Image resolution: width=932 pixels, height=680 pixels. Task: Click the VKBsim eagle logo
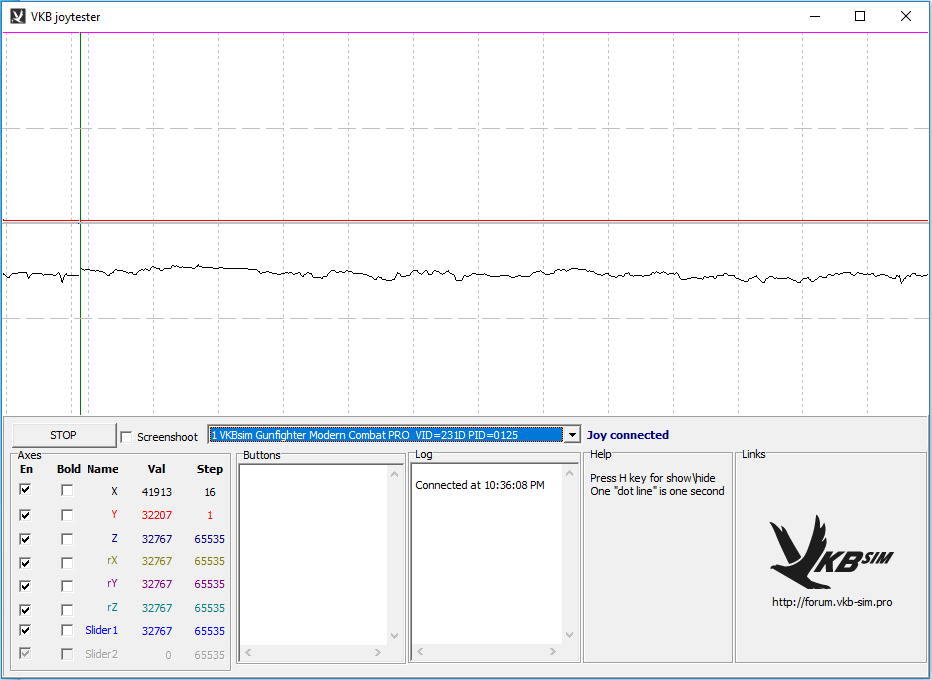830,552
